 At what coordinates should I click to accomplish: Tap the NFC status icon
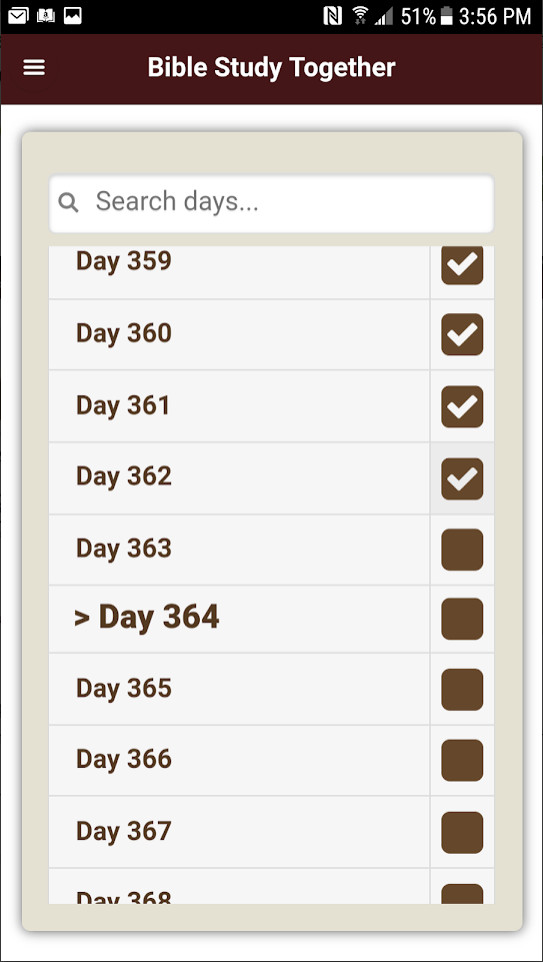click(332, 17)
